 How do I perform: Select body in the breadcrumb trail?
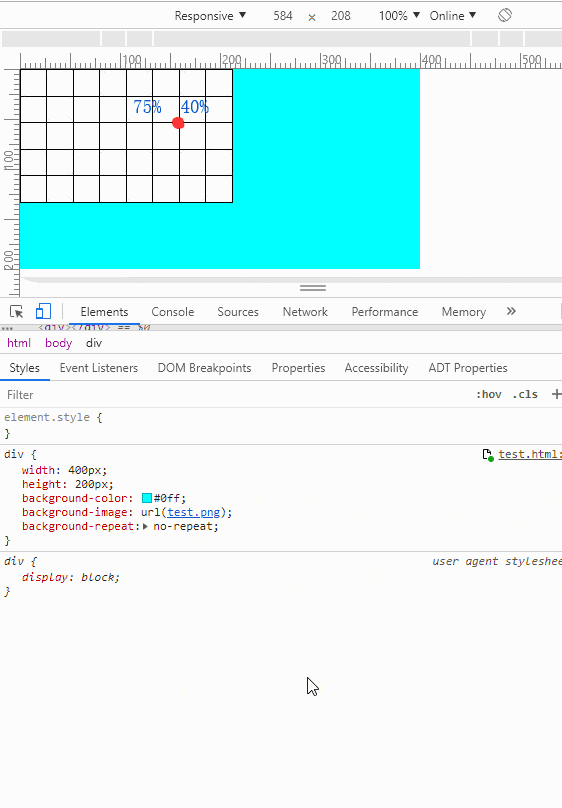click(x=58, y=343)
